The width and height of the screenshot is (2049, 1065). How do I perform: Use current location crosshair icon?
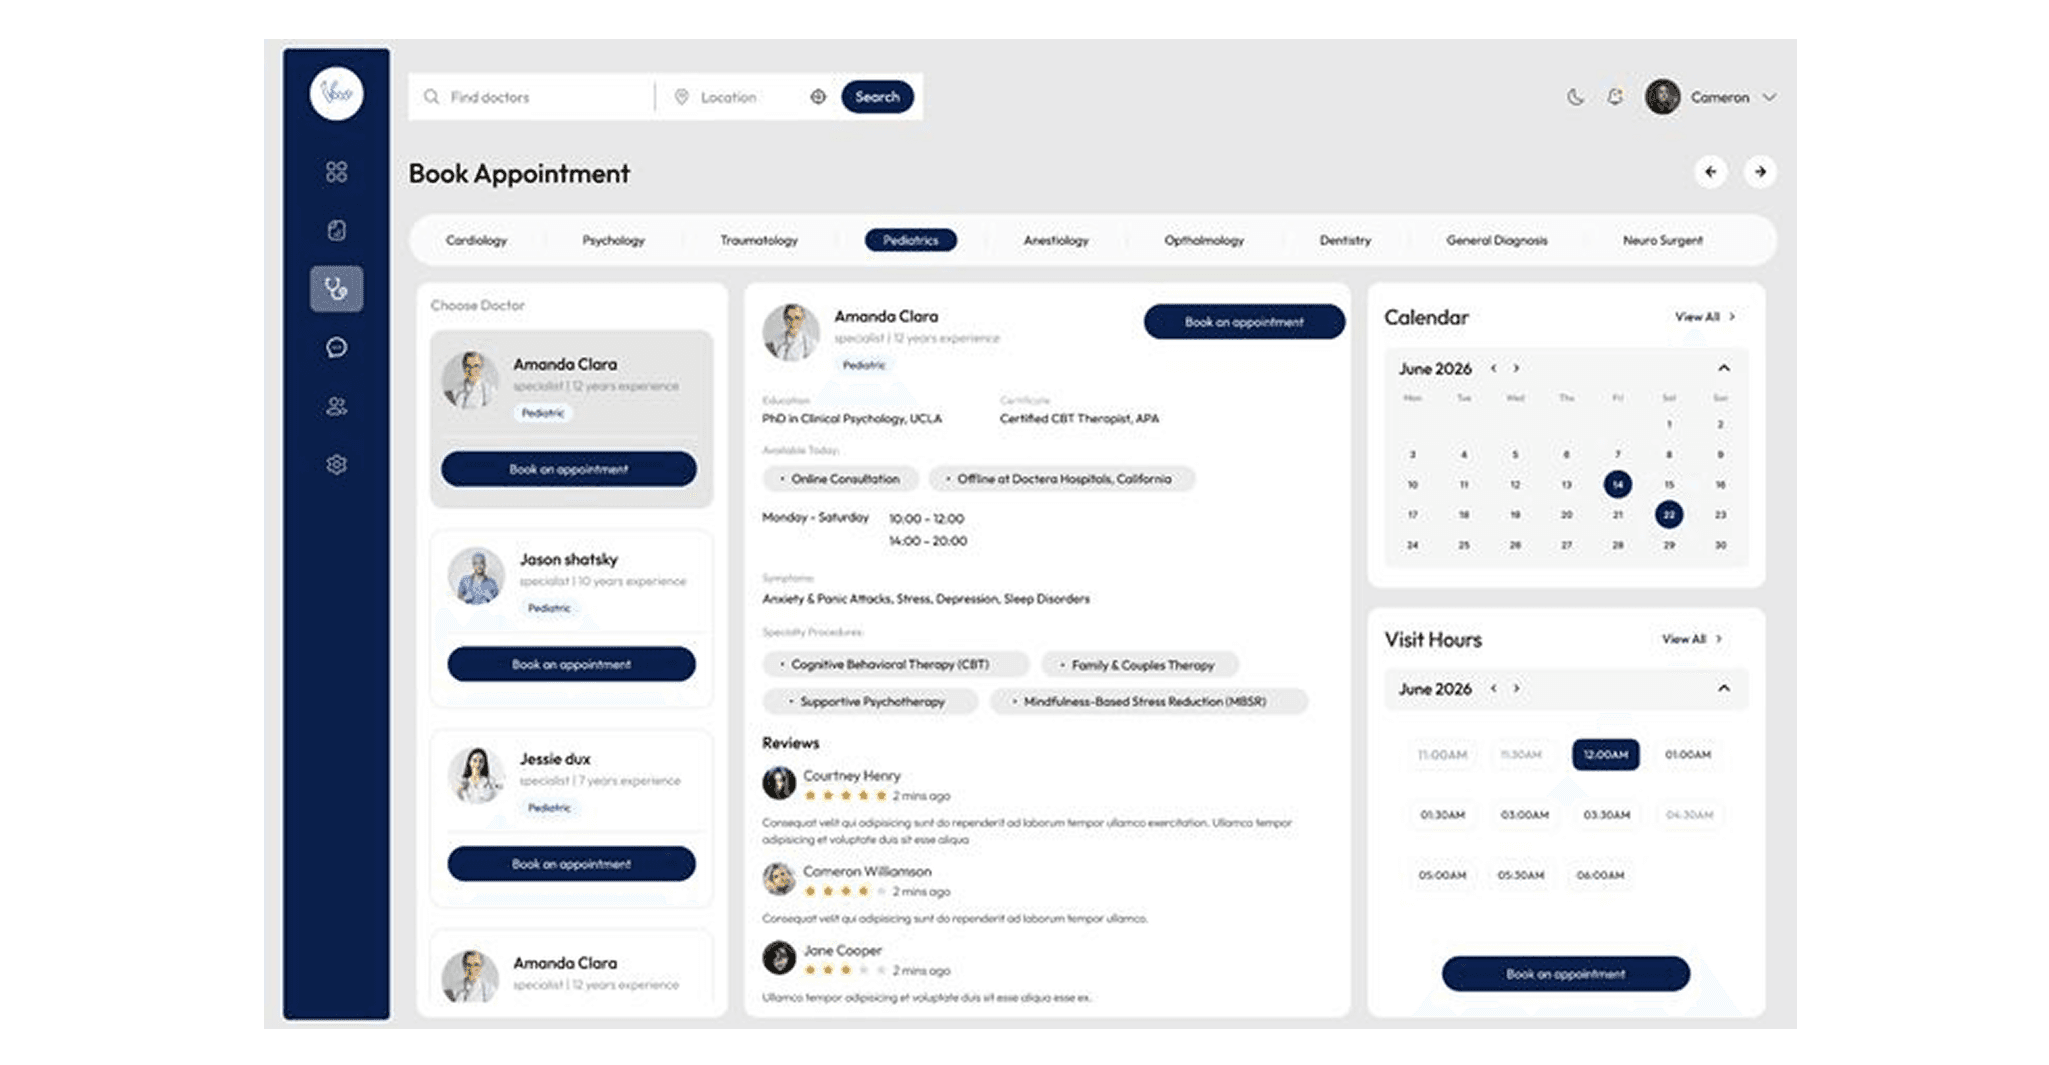coord(818,97)
